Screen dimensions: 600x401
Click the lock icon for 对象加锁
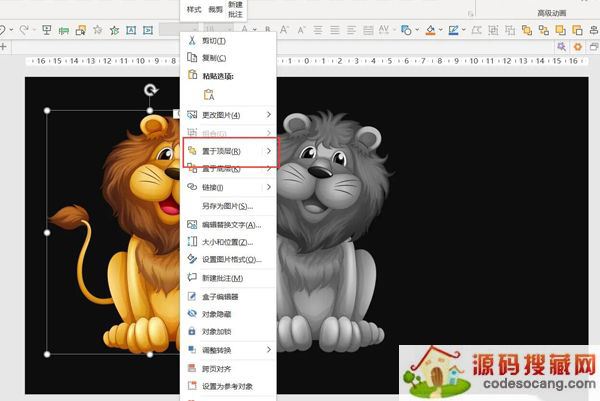[x=193, y=331]
